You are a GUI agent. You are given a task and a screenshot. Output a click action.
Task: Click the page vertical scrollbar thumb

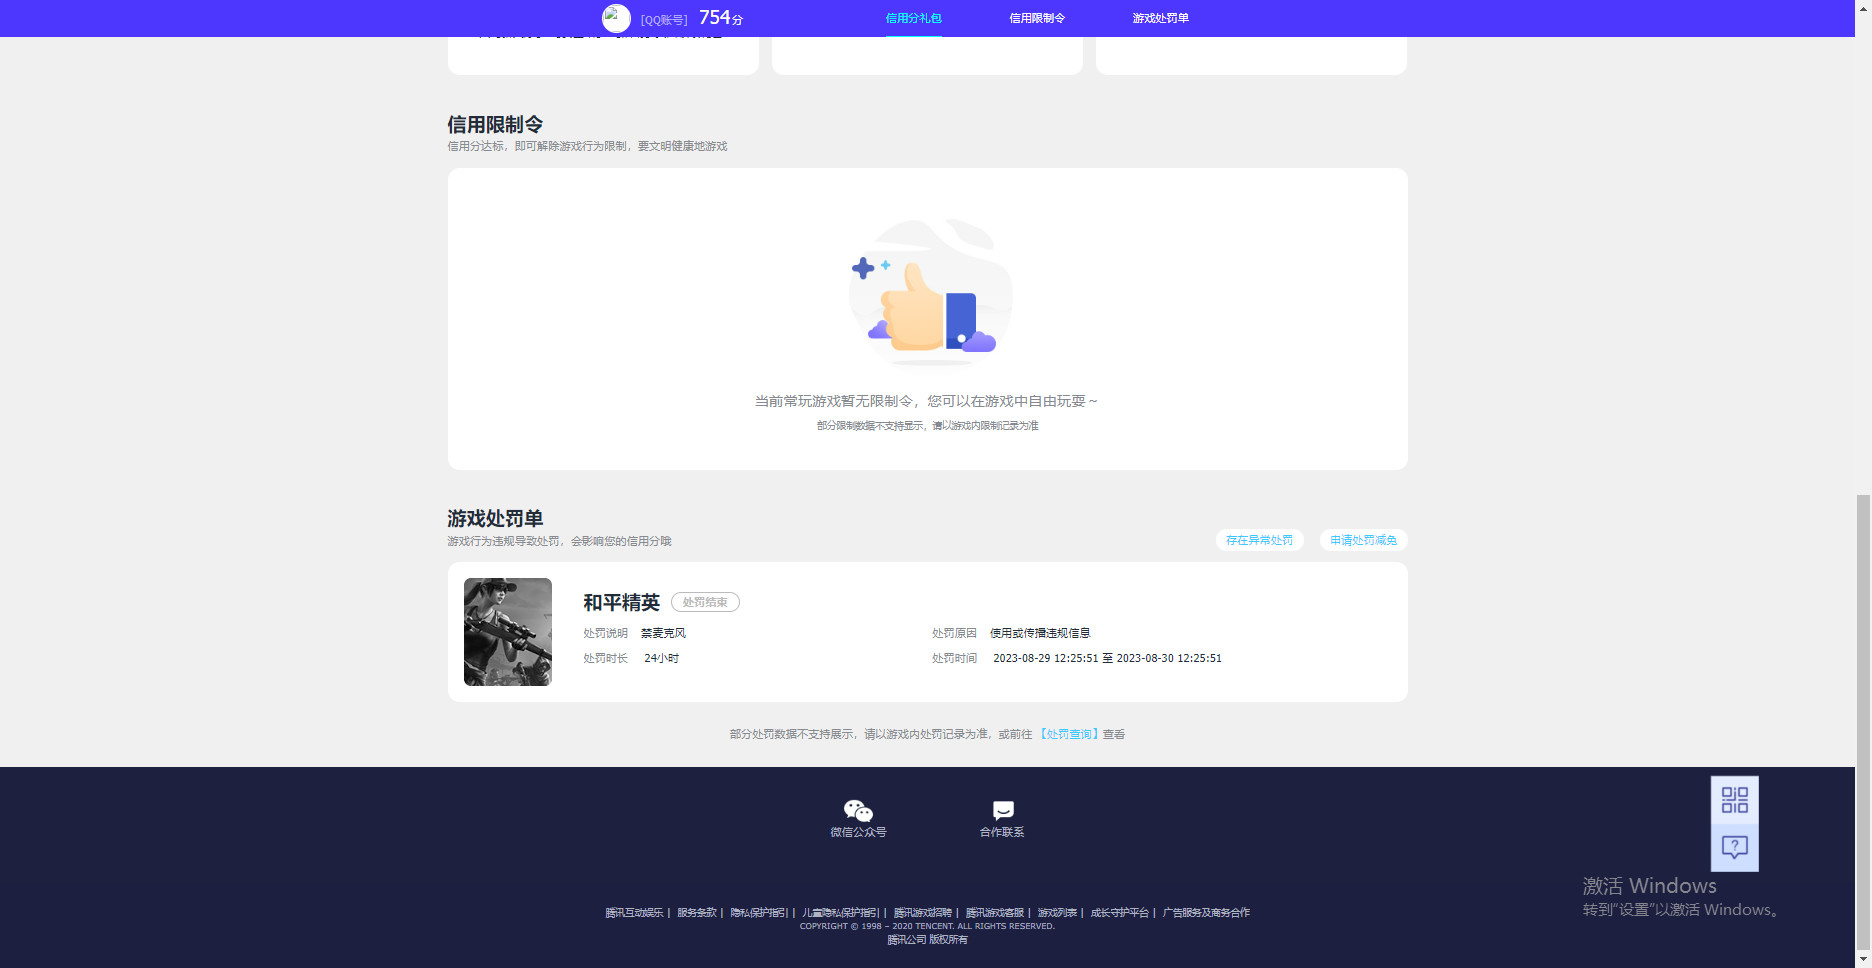[1863, 723]
